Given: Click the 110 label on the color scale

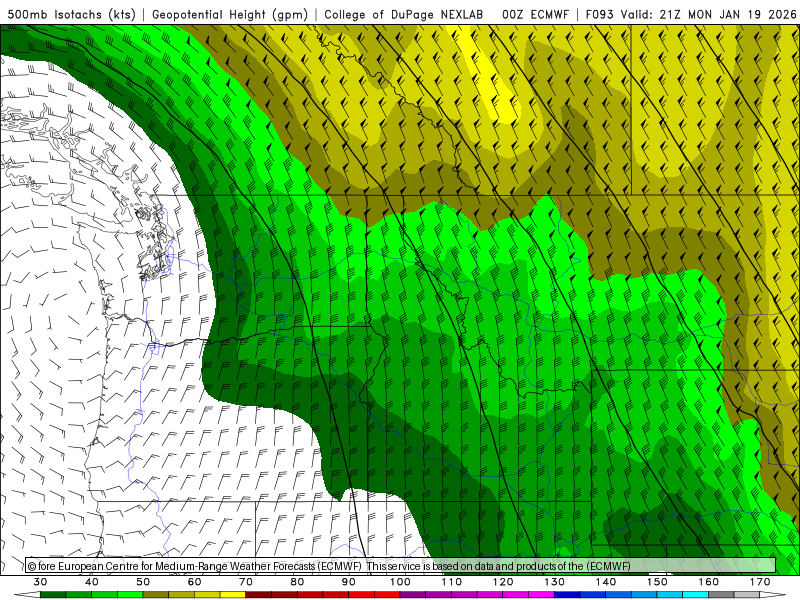Looking at the screenshot, I should [452, 582].
